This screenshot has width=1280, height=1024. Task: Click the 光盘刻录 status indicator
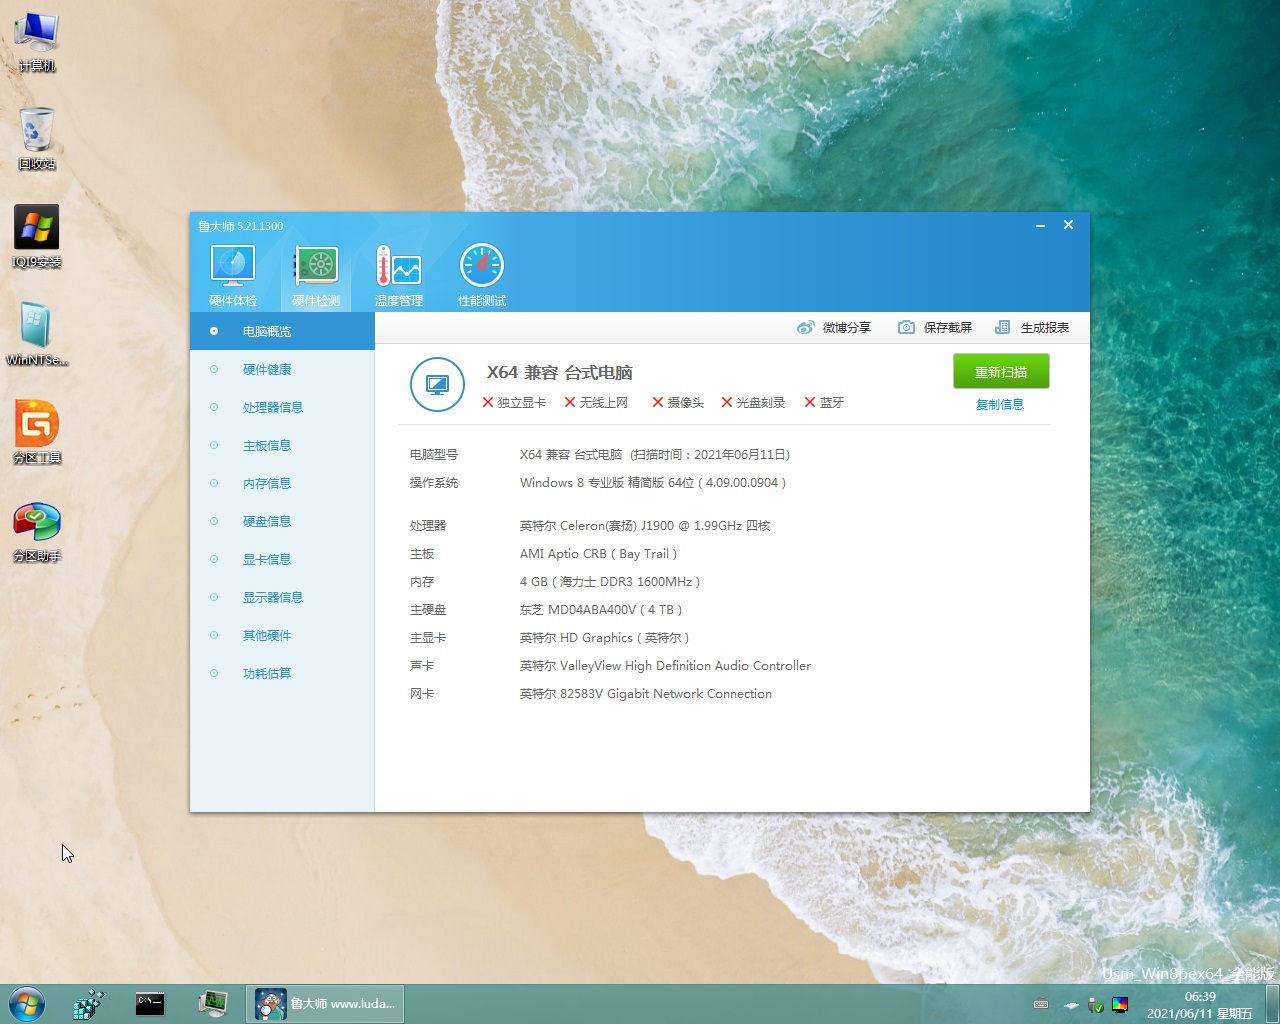point(753,402)
